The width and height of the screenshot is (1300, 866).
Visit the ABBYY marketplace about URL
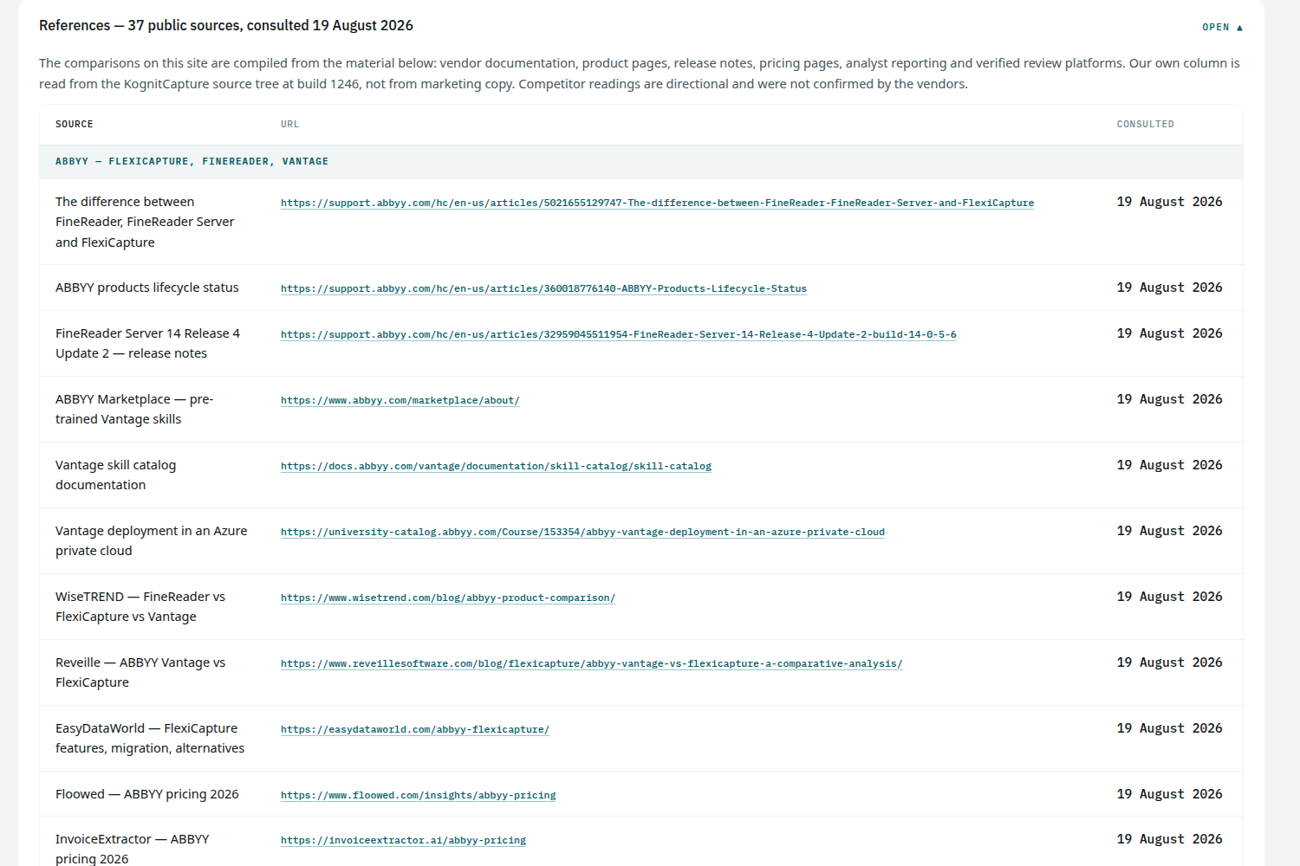(400, 401)
